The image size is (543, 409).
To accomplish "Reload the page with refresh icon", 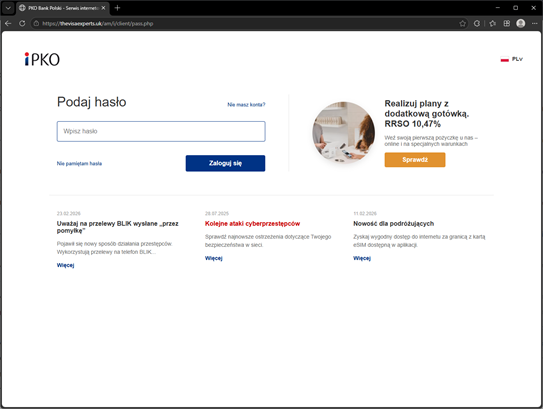I will [x=22, y=23].
